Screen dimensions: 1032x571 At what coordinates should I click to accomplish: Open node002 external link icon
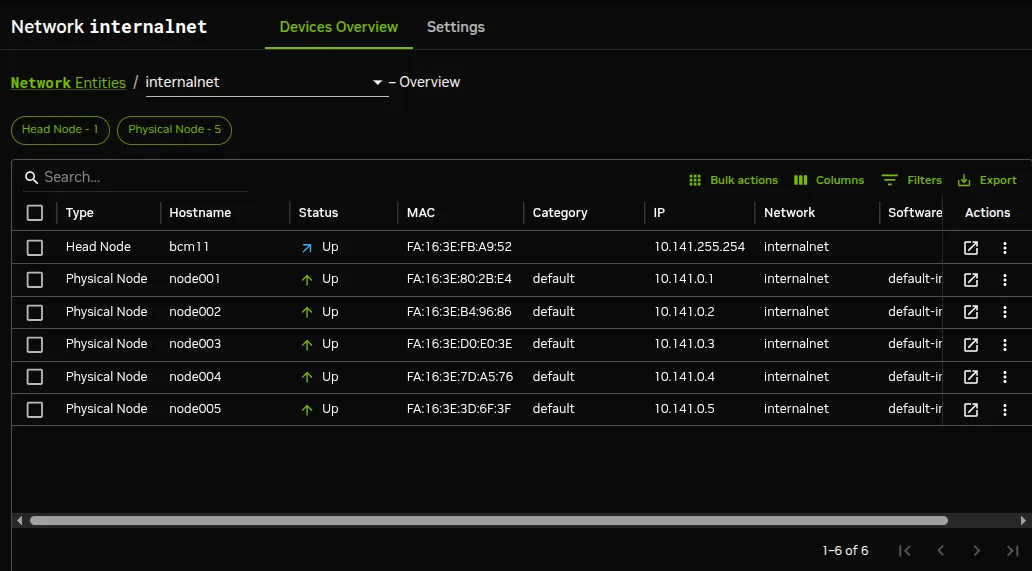[x=971, y=312]
